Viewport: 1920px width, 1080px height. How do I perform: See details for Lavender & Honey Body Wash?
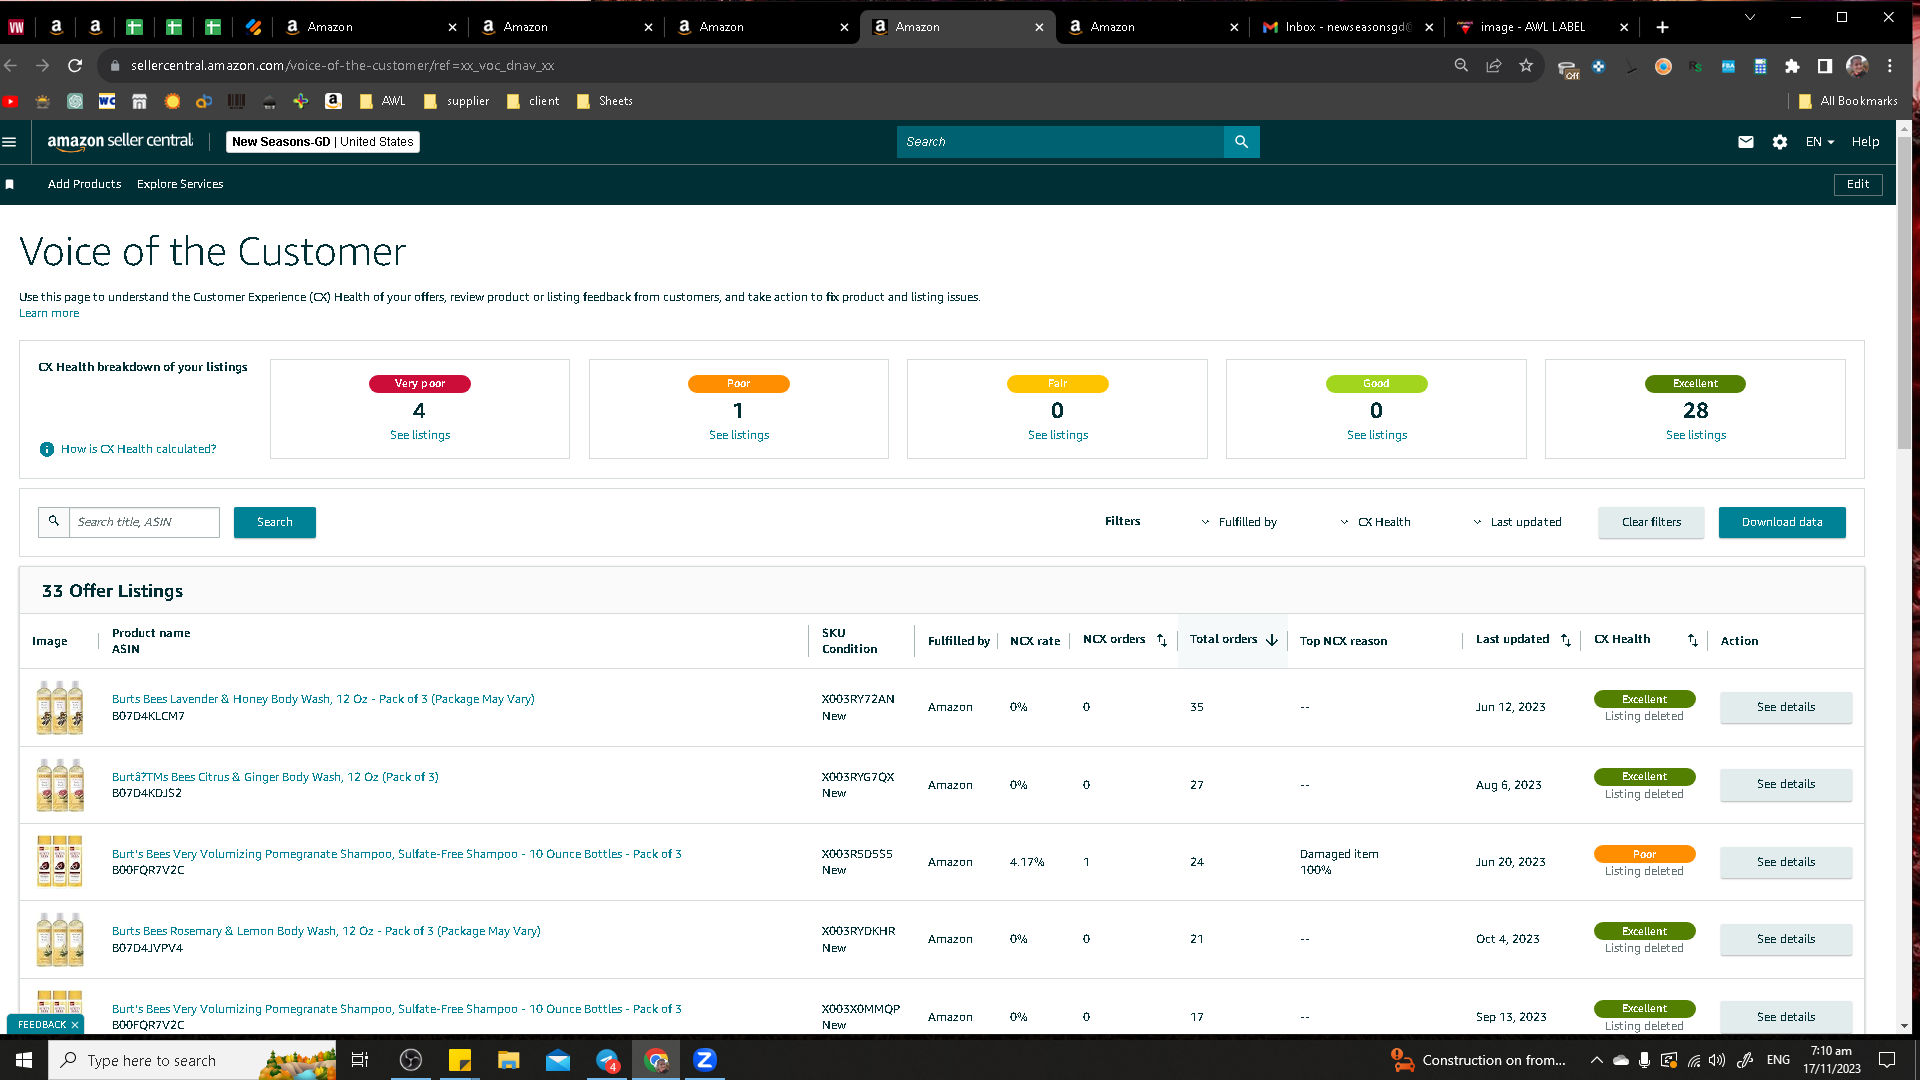1786,707
